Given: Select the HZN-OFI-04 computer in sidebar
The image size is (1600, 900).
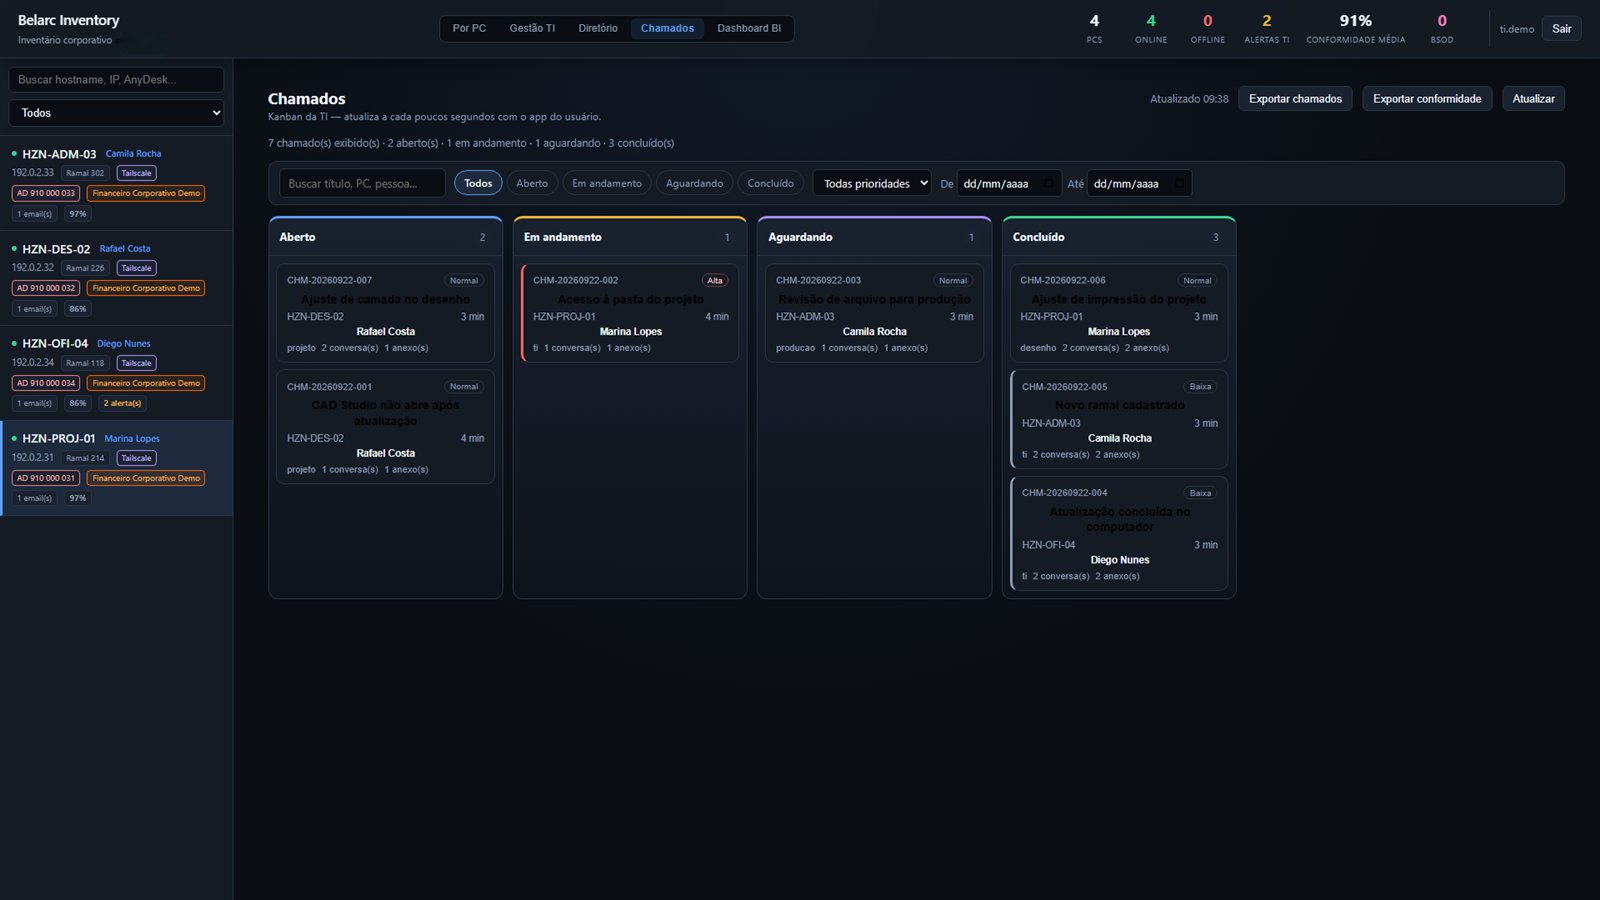Looking at the screenshot, I should click(116, 373).
